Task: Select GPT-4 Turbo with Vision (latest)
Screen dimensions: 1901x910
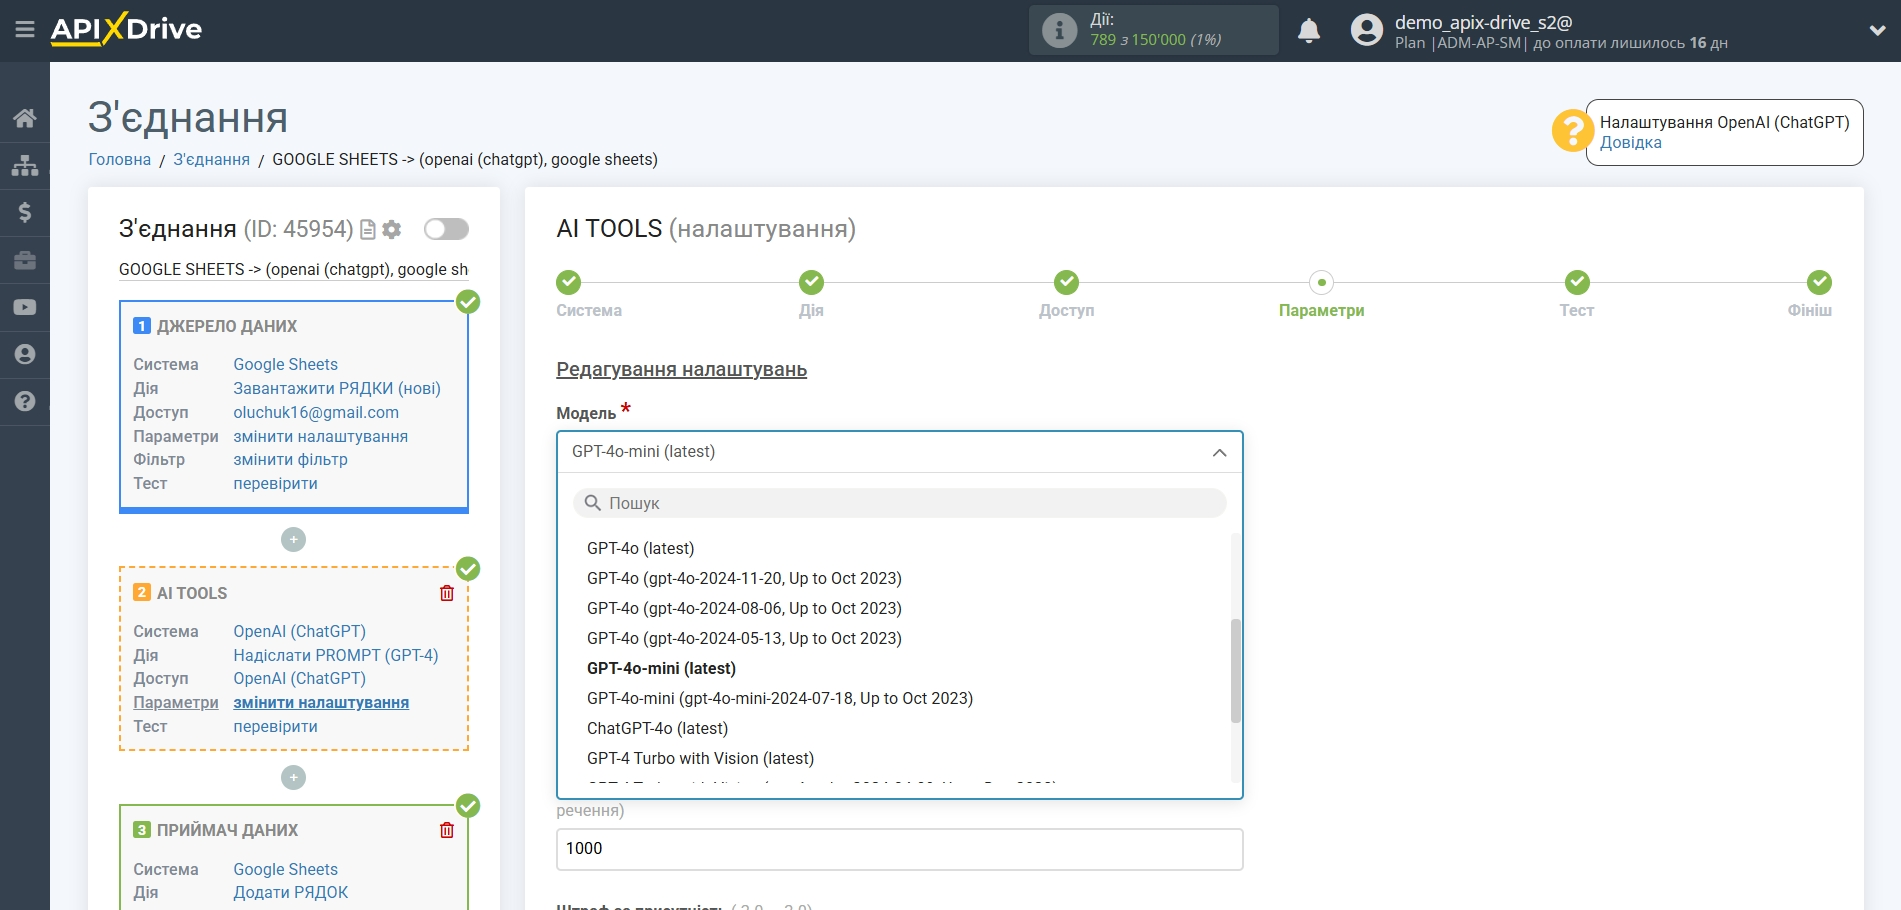Action: pos(700,759)
